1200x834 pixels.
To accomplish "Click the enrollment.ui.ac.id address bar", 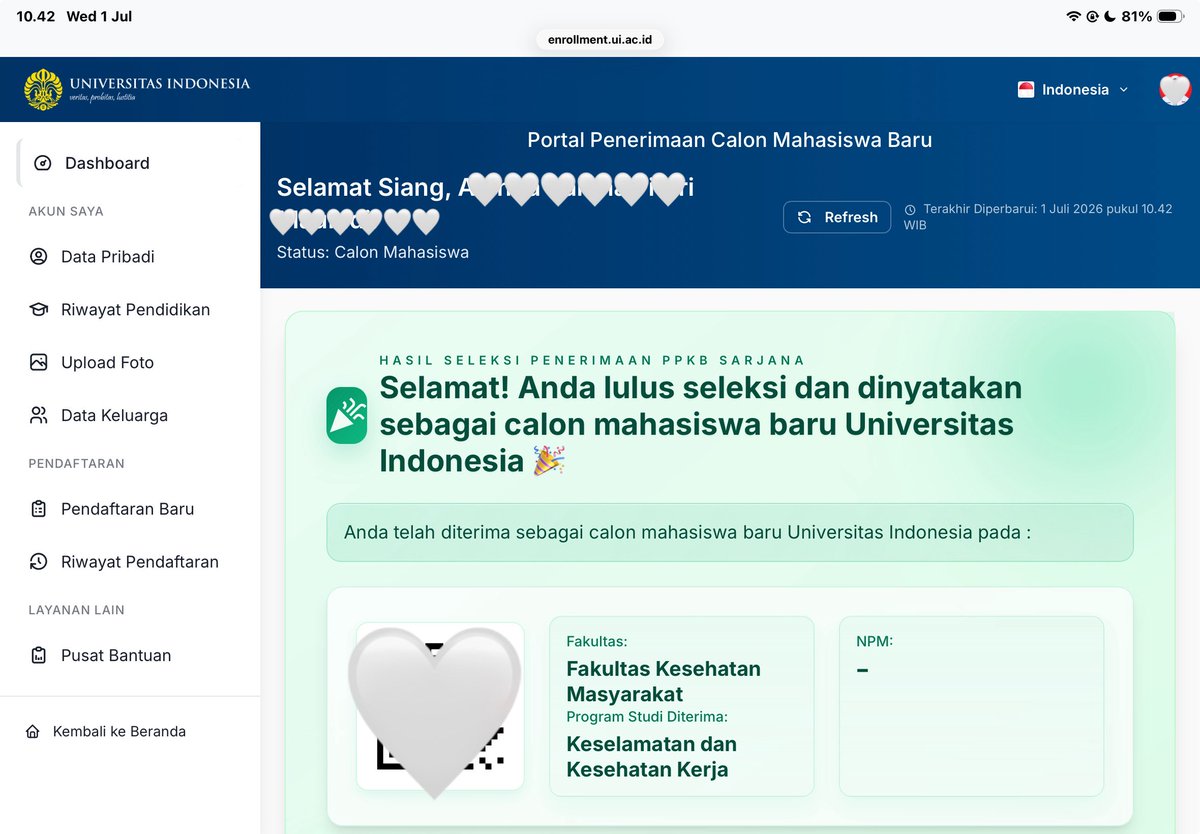I will click(600, 39).
